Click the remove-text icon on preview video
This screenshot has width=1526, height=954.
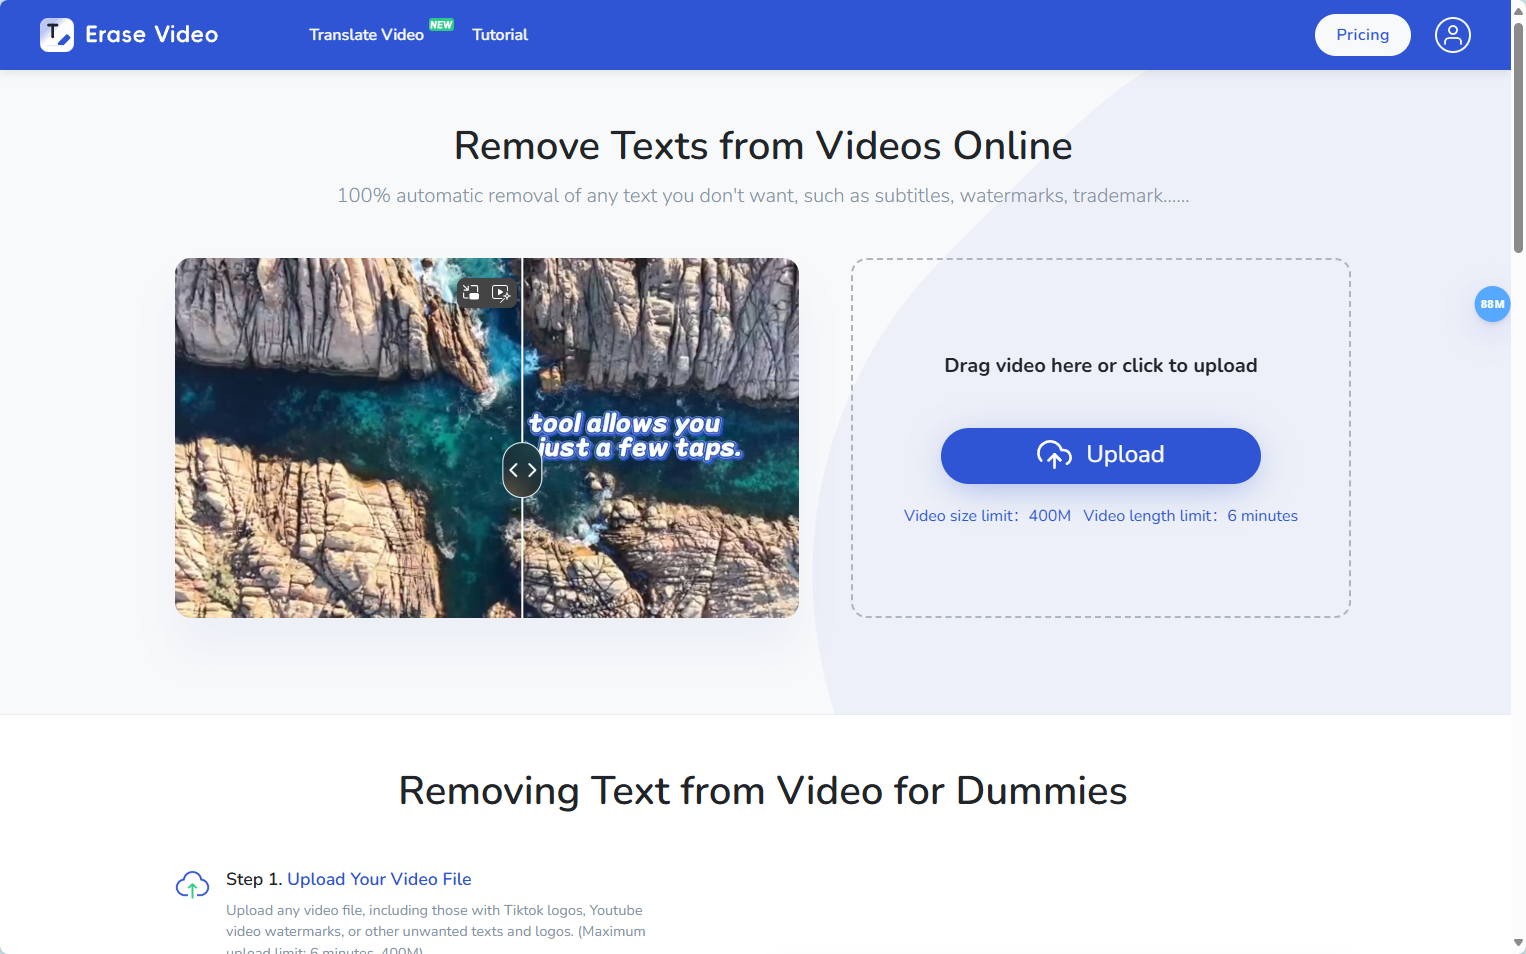471,292
